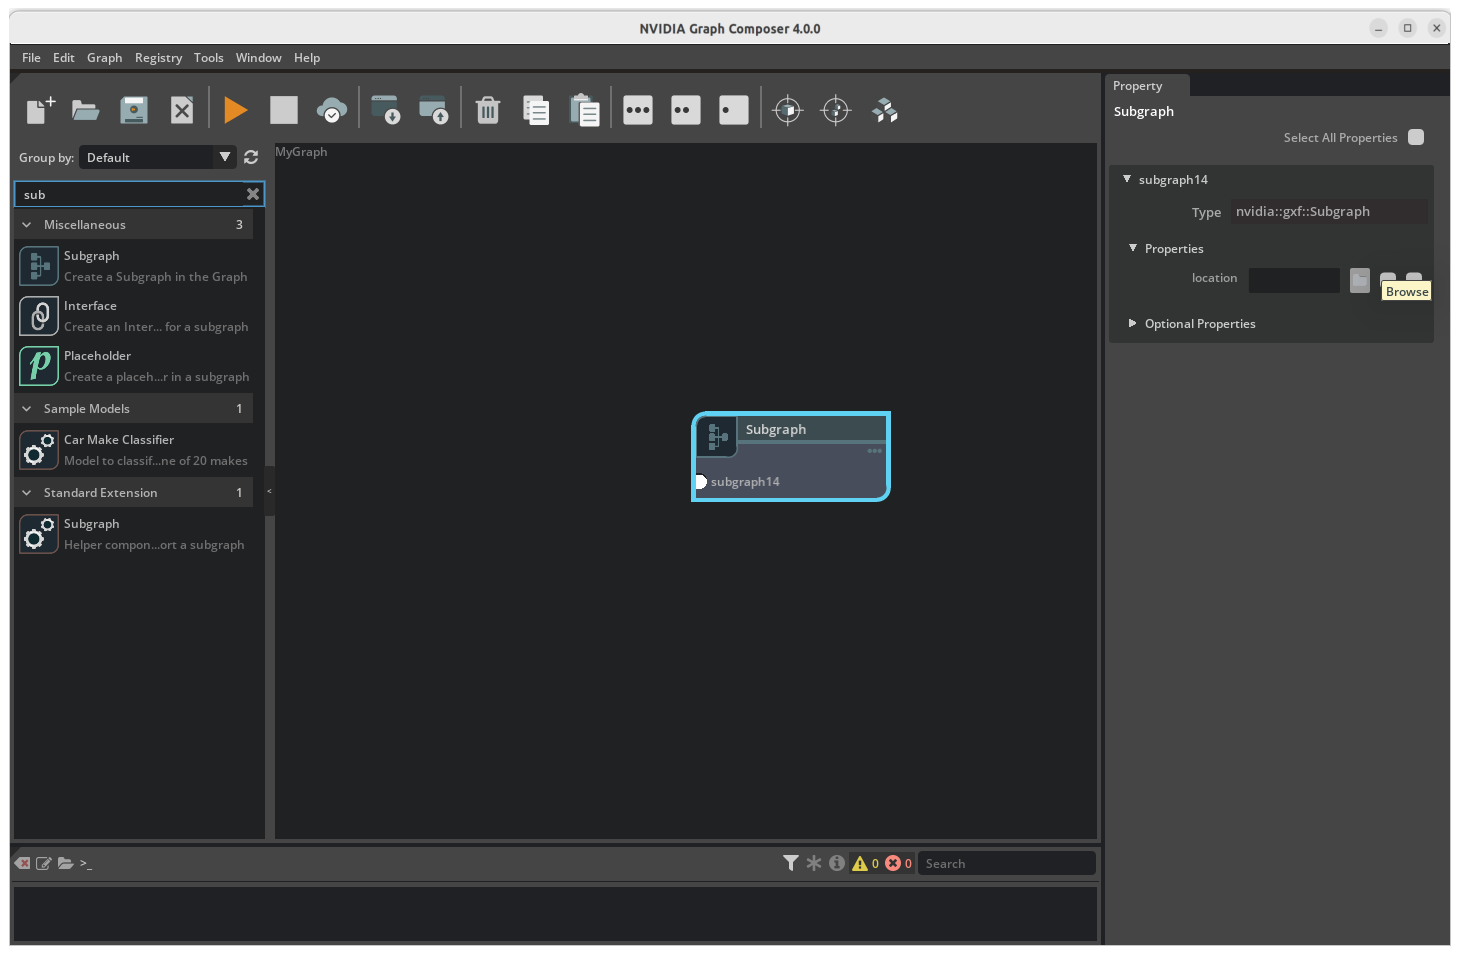The height and width of the screenshot is (955, 1460).
Task: Collapse the Miscellaneous category
Action: (26, 224)
